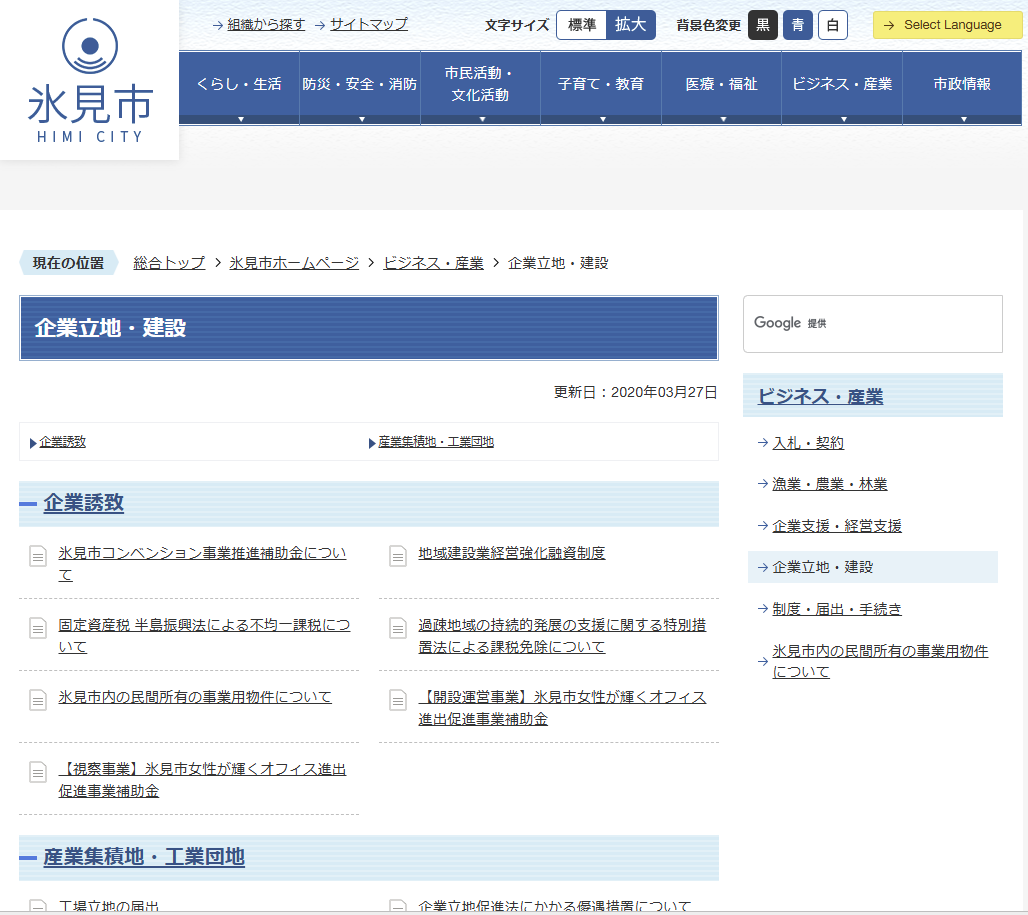Open 【視察事業】女性が輝くオフィス link
Image resolution: width=1028 pixels, height=915 pixels.
pyautogui.click(x=202, y=780)
